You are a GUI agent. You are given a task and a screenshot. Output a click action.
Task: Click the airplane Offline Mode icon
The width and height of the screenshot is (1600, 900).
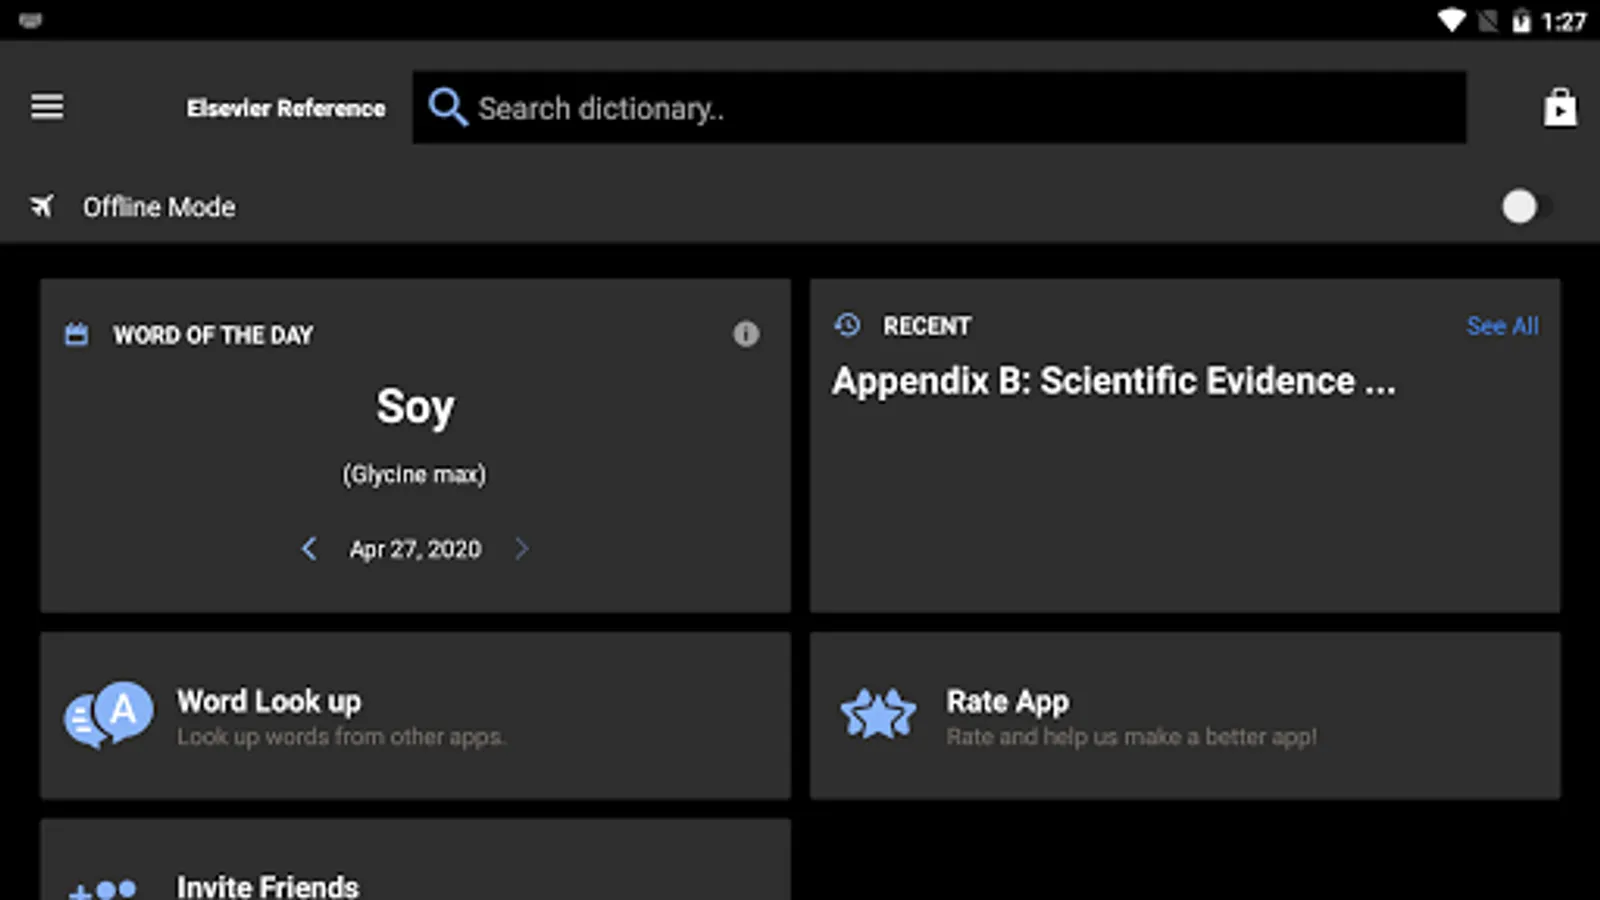pos(42,207)
